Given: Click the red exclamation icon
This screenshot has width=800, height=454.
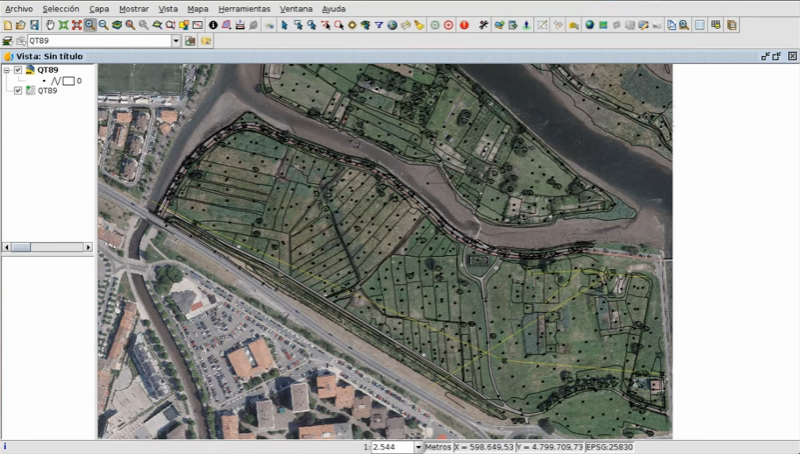Looking at the screenshot, I should point(464,25).
